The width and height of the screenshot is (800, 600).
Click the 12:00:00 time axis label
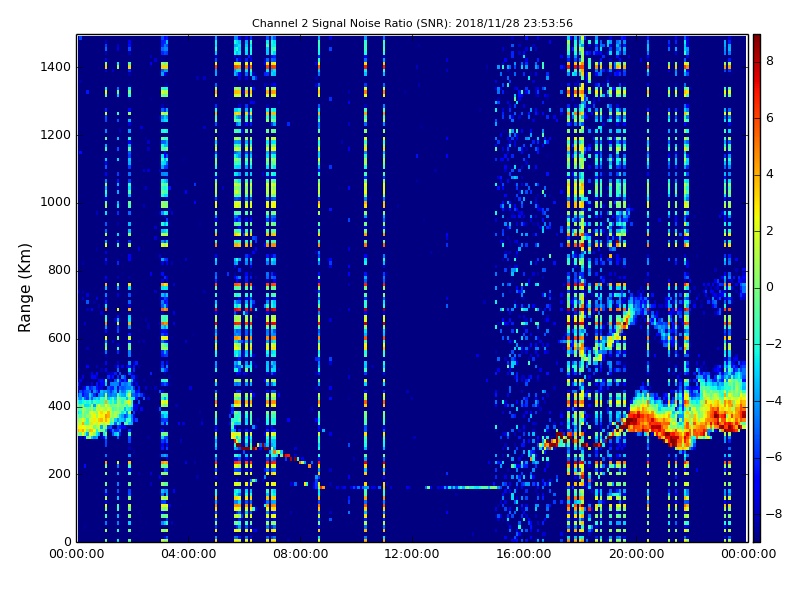tap(412, 554)
